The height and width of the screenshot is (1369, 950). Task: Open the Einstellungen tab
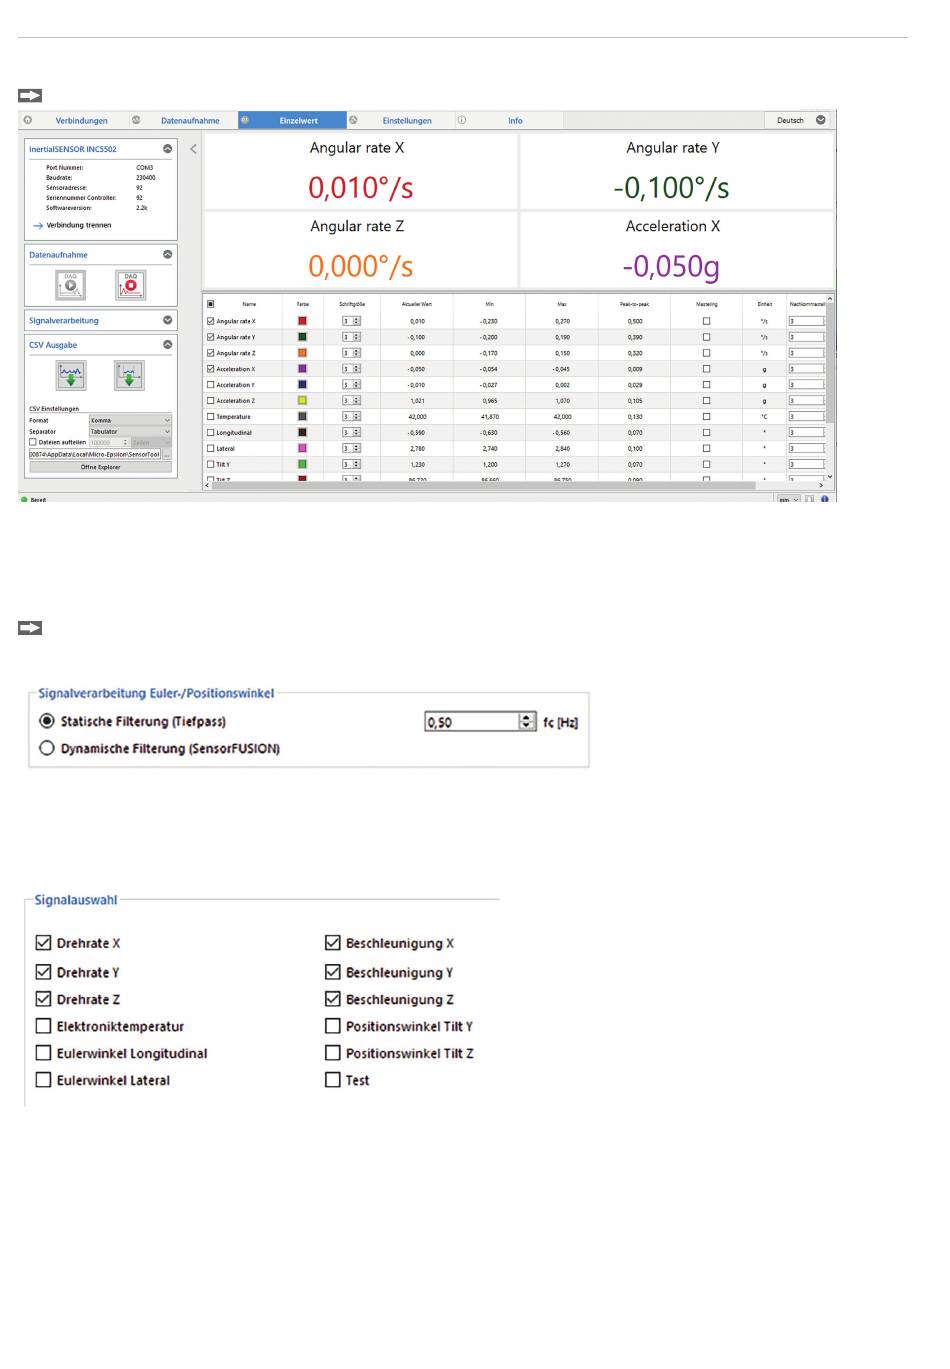[407, 121]
